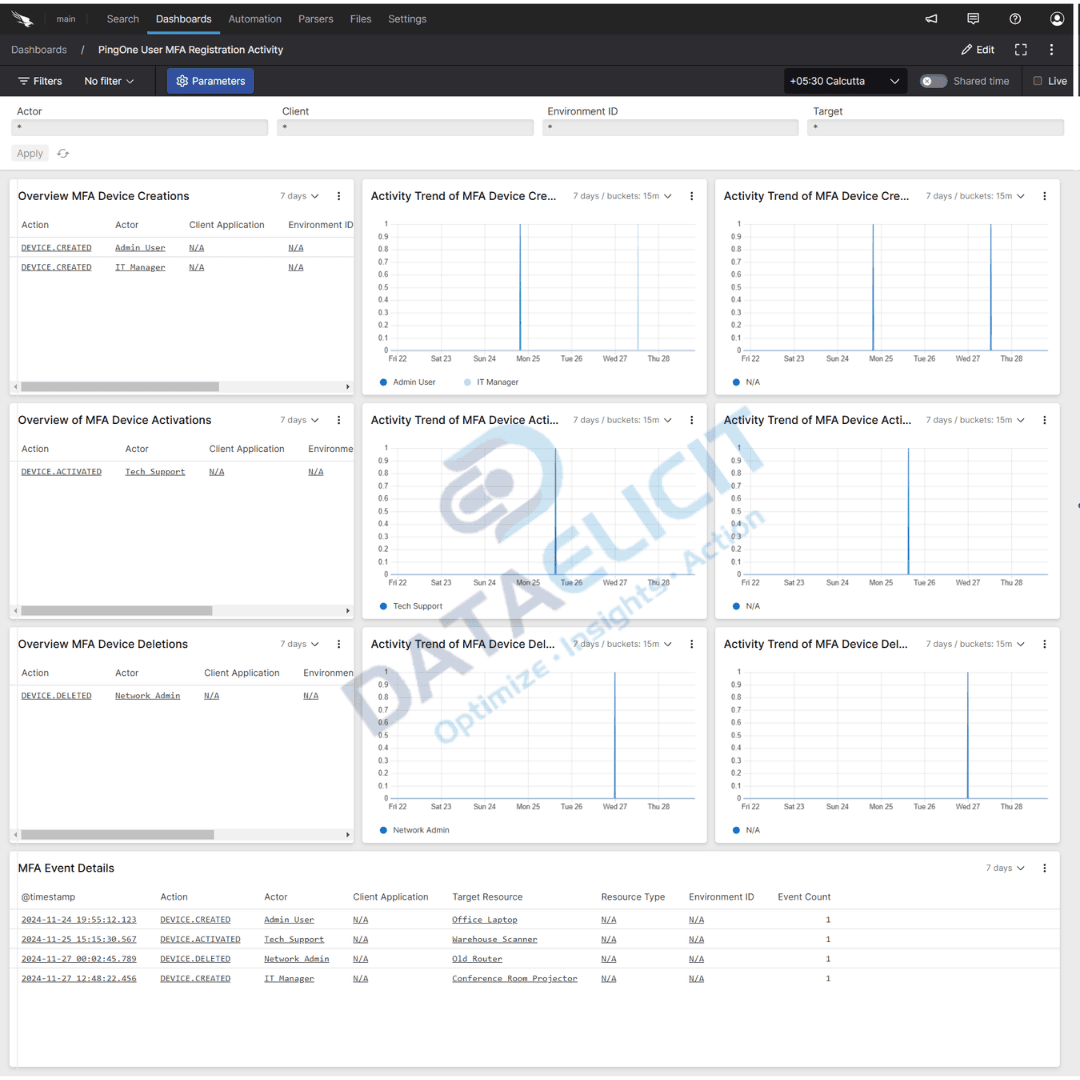Image resolution: width=1080 pixels, height=1080 pixels.
Task: Switch to the Automation tab
Action: click(x=255, y=18)
